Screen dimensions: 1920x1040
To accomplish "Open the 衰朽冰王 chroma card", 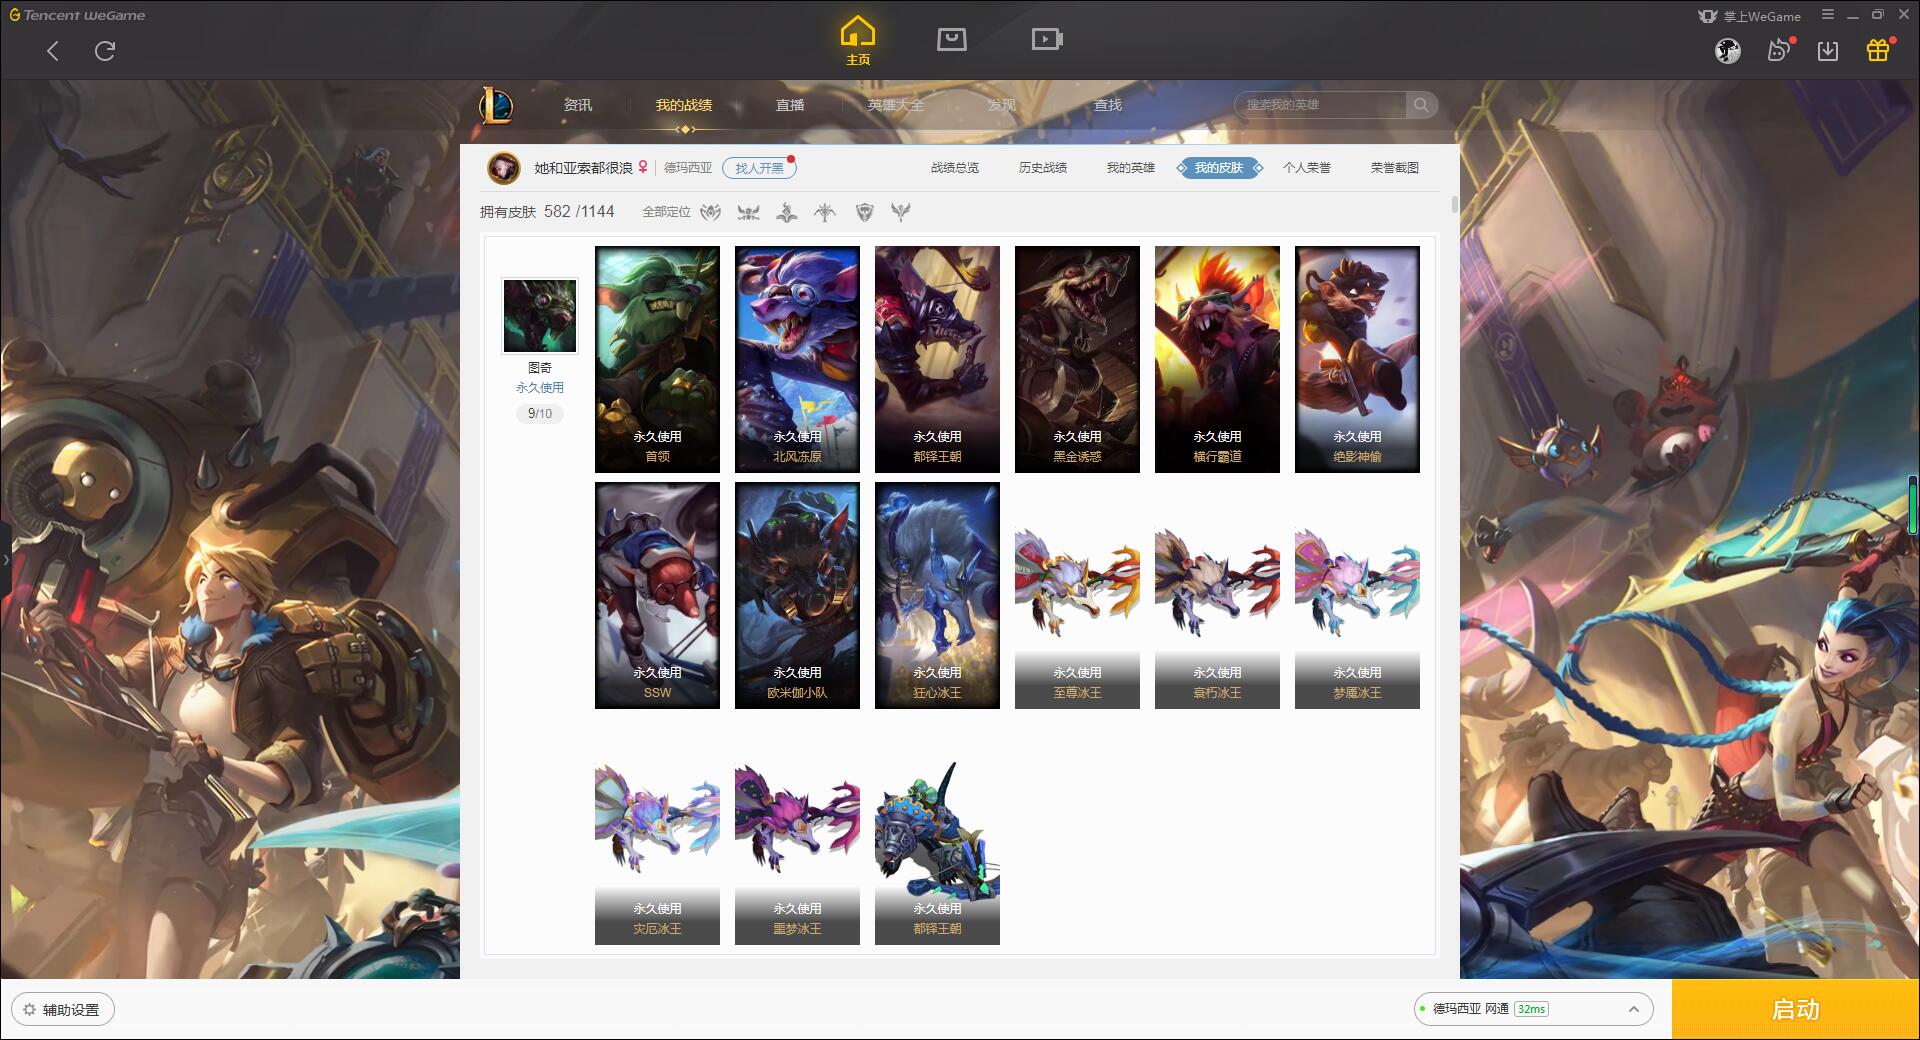I will coord(1217,595).
